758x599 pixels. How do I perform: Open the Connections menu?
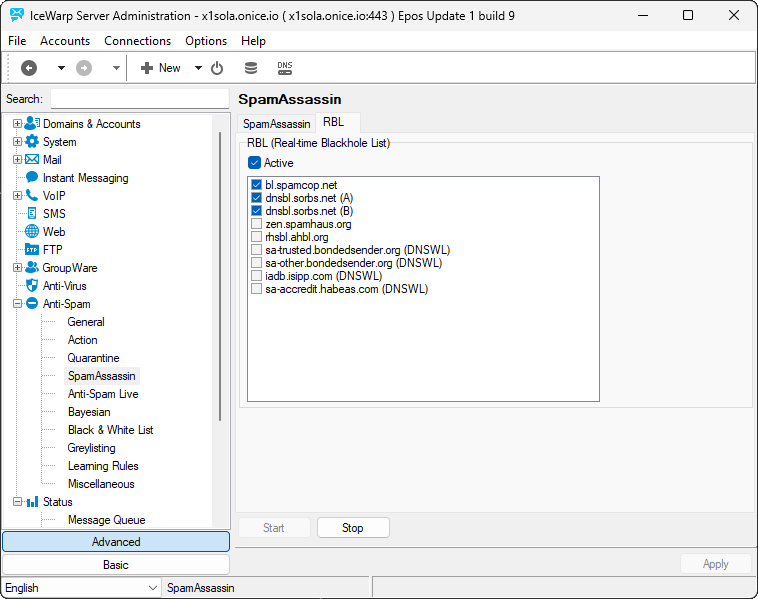(x=138, y=41)
